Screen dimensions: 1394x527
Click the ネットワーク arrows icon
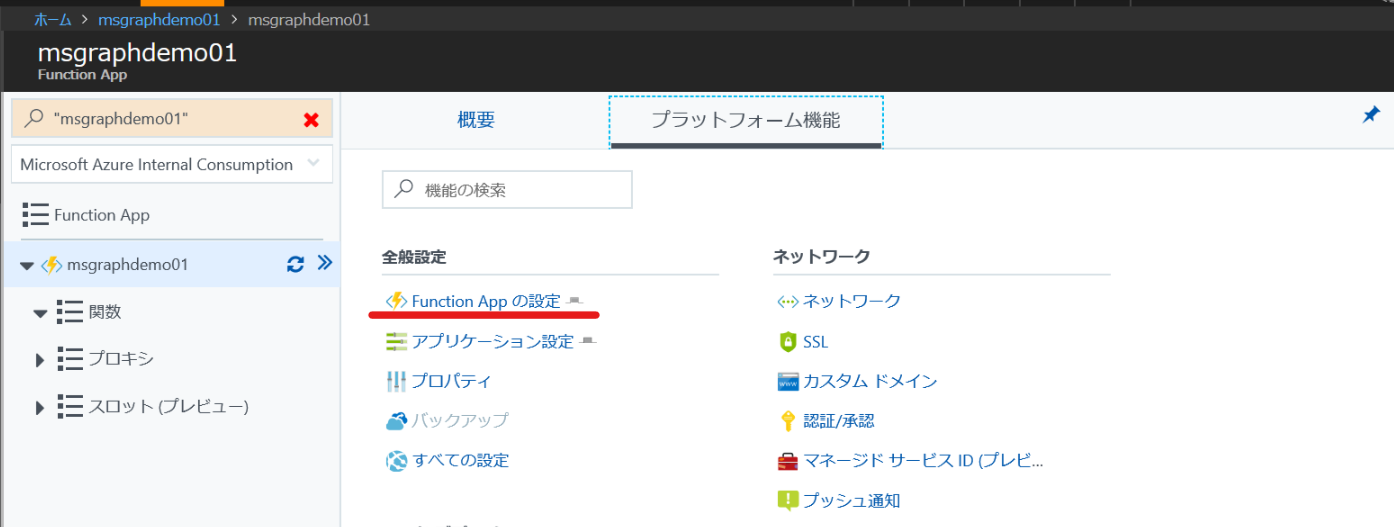click(788, 301)
